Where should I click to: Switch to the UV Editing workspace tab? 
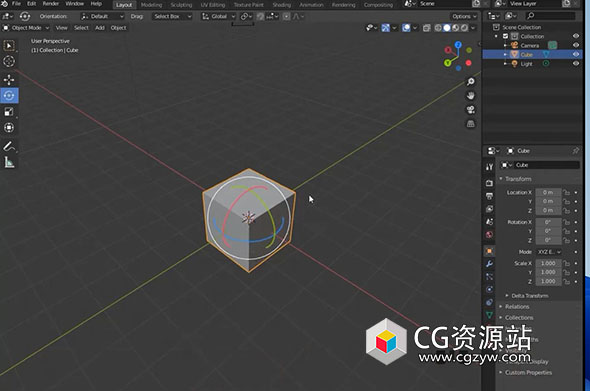click(x=213, y=5)
